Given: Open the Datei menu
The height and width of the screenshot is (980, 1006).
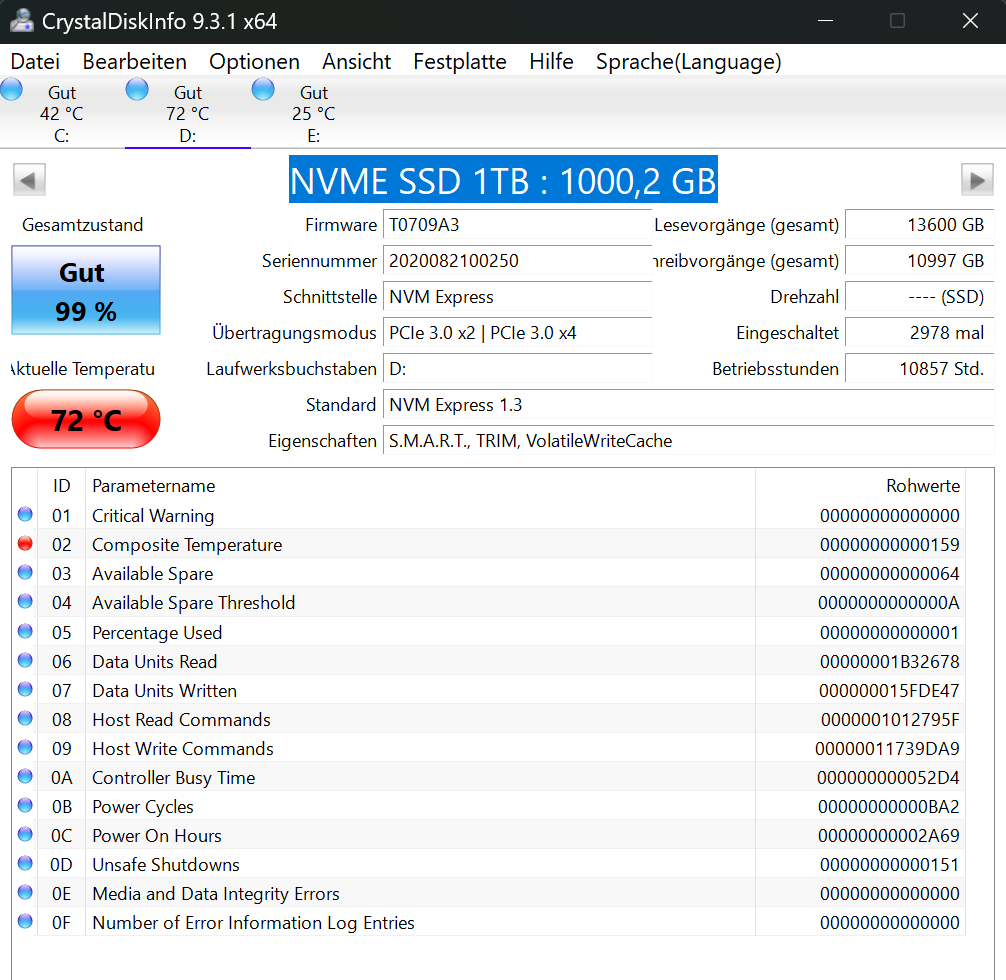Looking at the screenshot, I should 35,62.
